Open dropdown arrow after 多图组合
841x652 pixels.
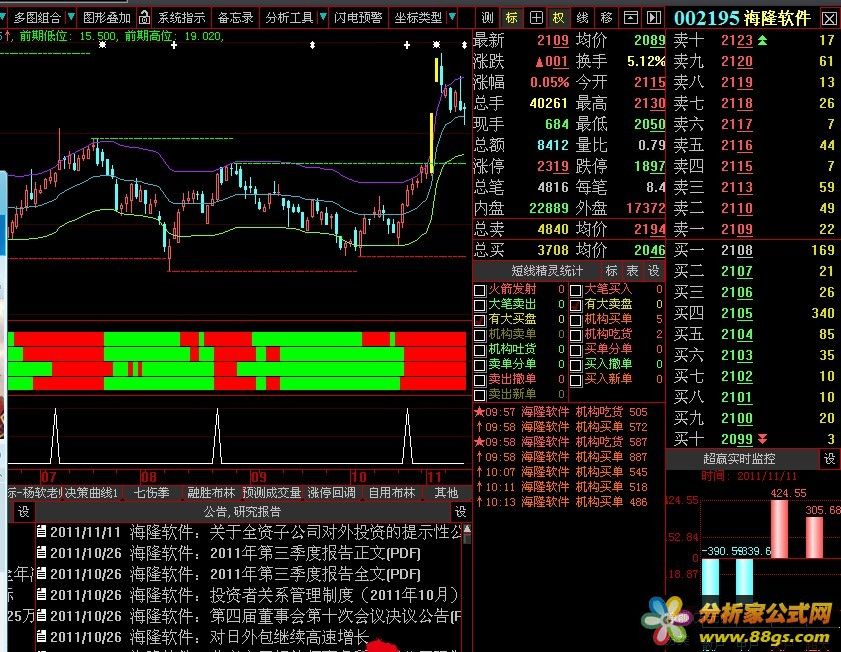point(71,17)
